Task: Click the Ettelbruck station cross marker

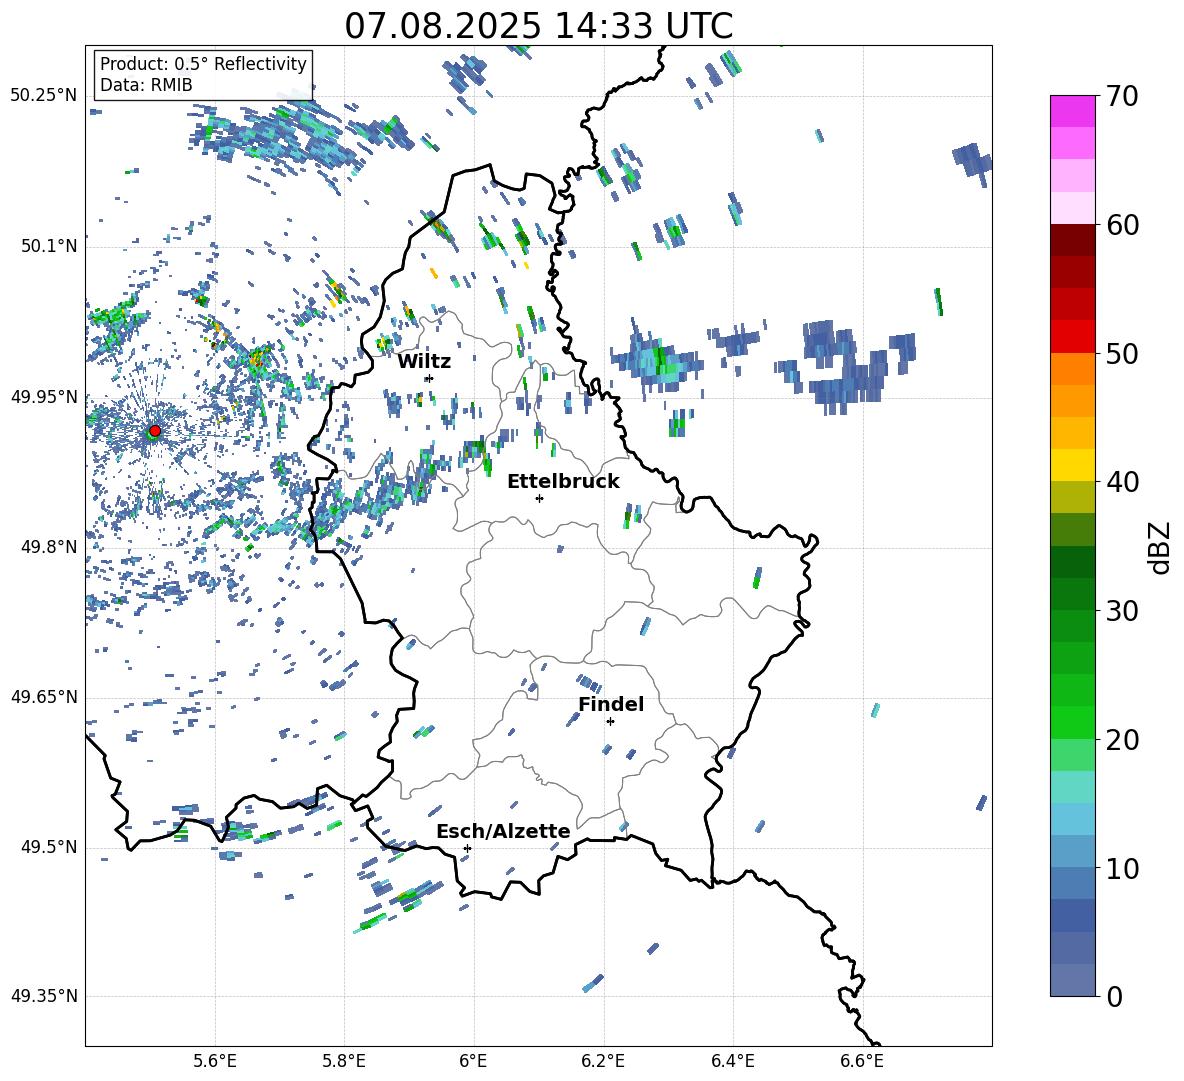Action: tap(539, 498)
